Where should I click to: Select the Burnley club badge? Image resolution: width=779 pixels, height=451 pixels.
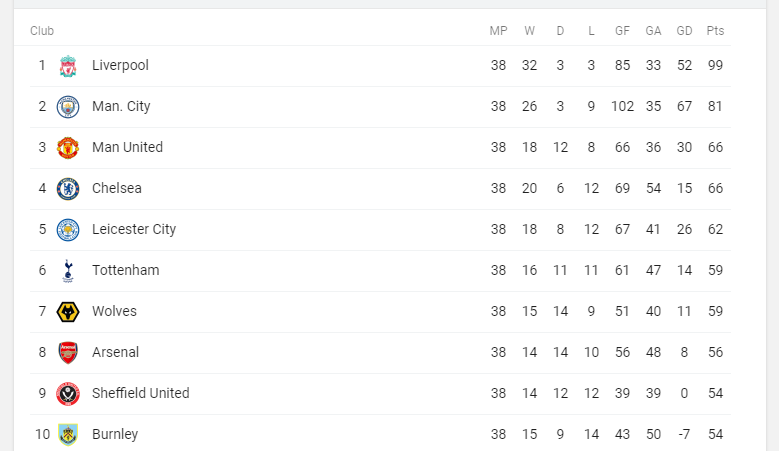click(x=68, y=435)
